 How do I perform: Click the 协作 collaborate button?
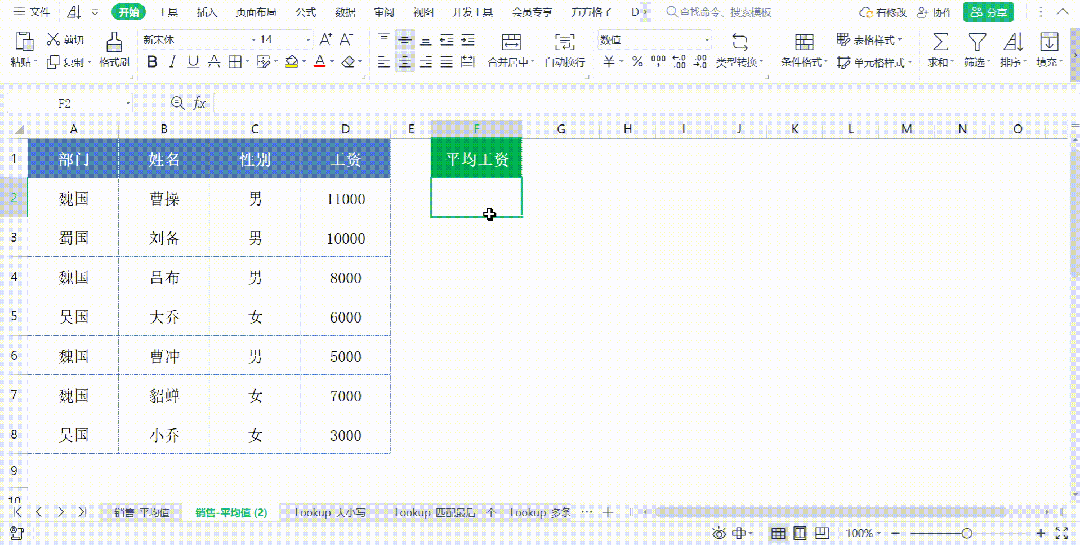click(934, 12)
